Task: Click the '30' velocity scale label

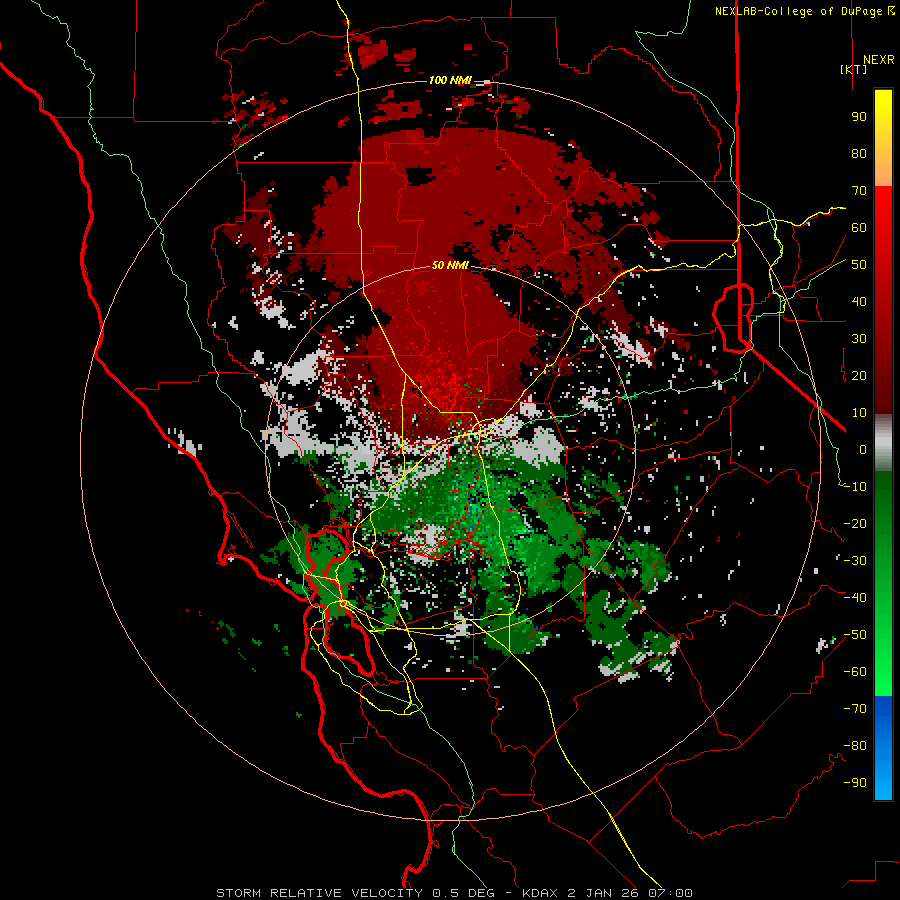Action: [859, 339]
